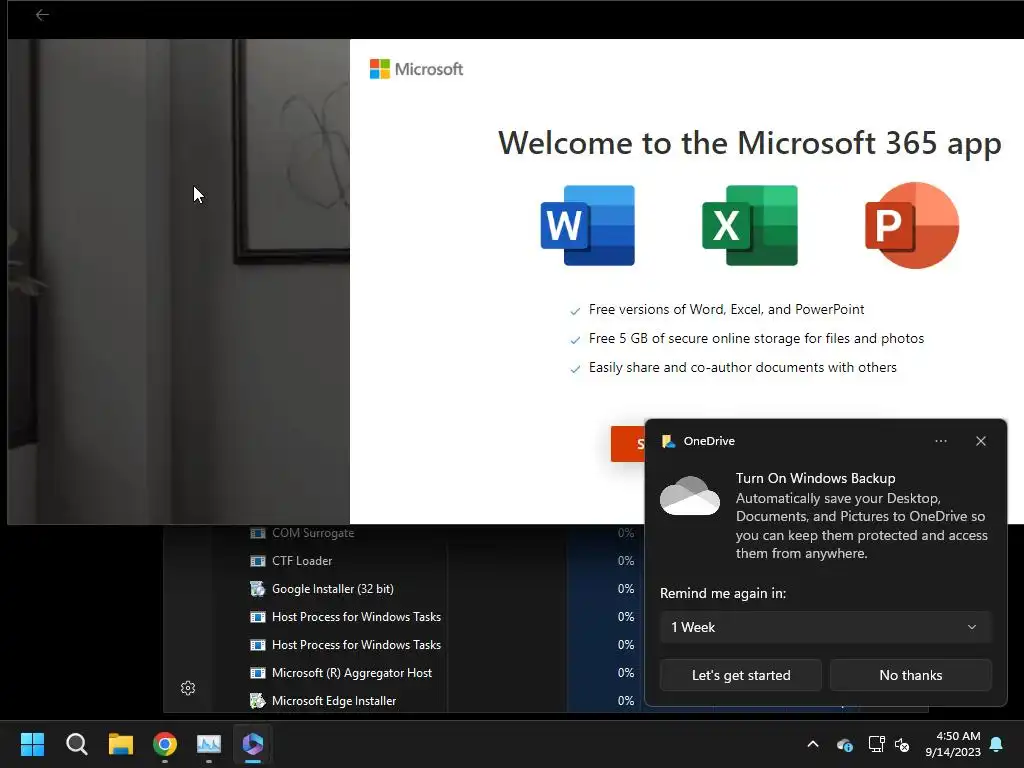Switch to Task Manager in taskbar
This screenshot has height=768, width=1024.
pyautogui.click(x=209, y=744)
